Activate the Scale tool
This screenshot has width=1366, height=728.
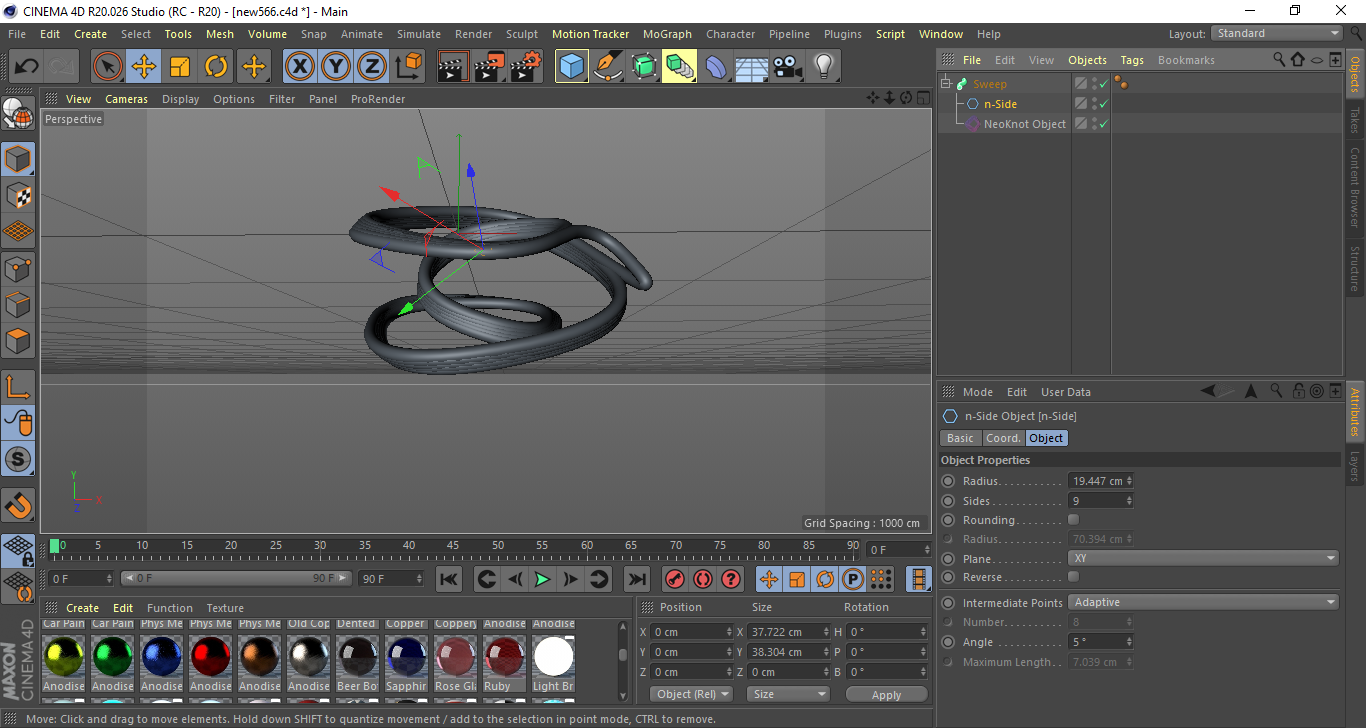click(x=180, y=67)
